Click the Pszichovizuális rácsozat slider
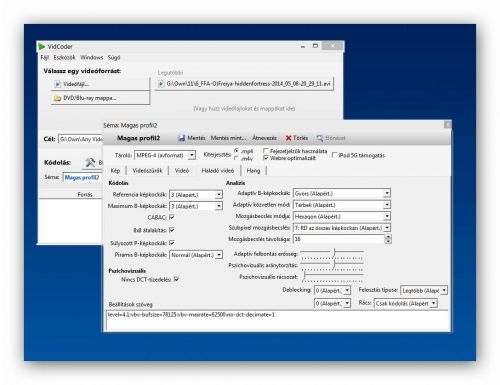Viewport: 500px width, 385px height. [332, 277]
